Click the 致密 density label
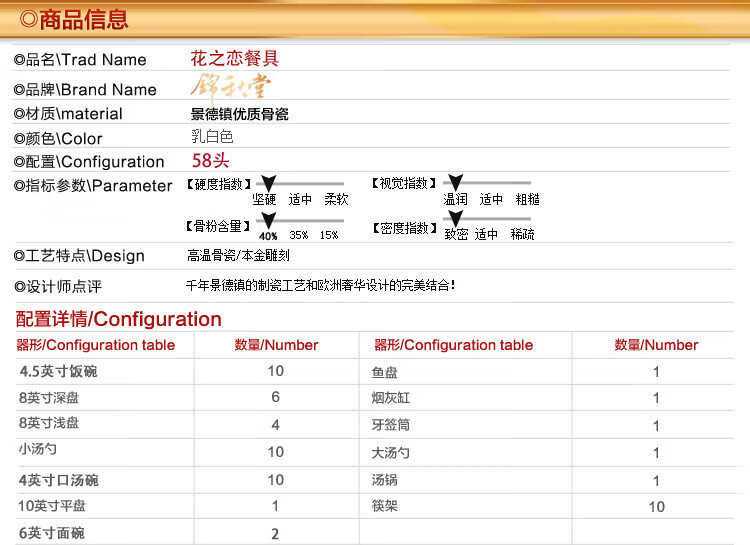The image size is (750, 545). click(456, 234)
